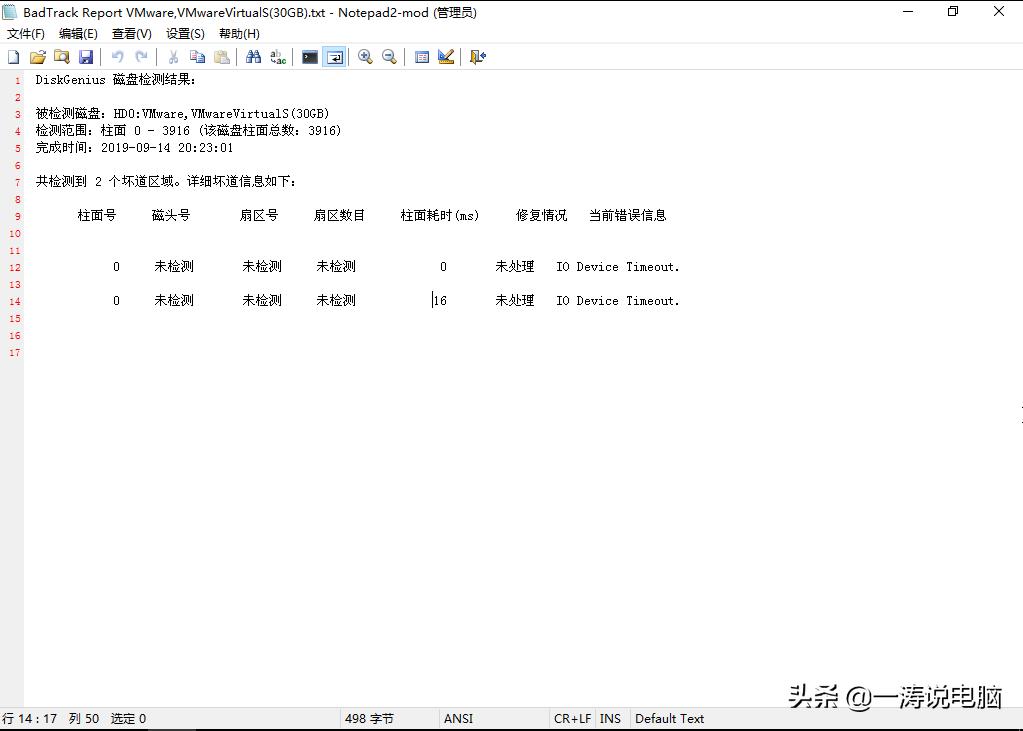Open the Find dialog via binoculars icon
The height and width of the screenshot is (731, 1023).
pos(252,57)
